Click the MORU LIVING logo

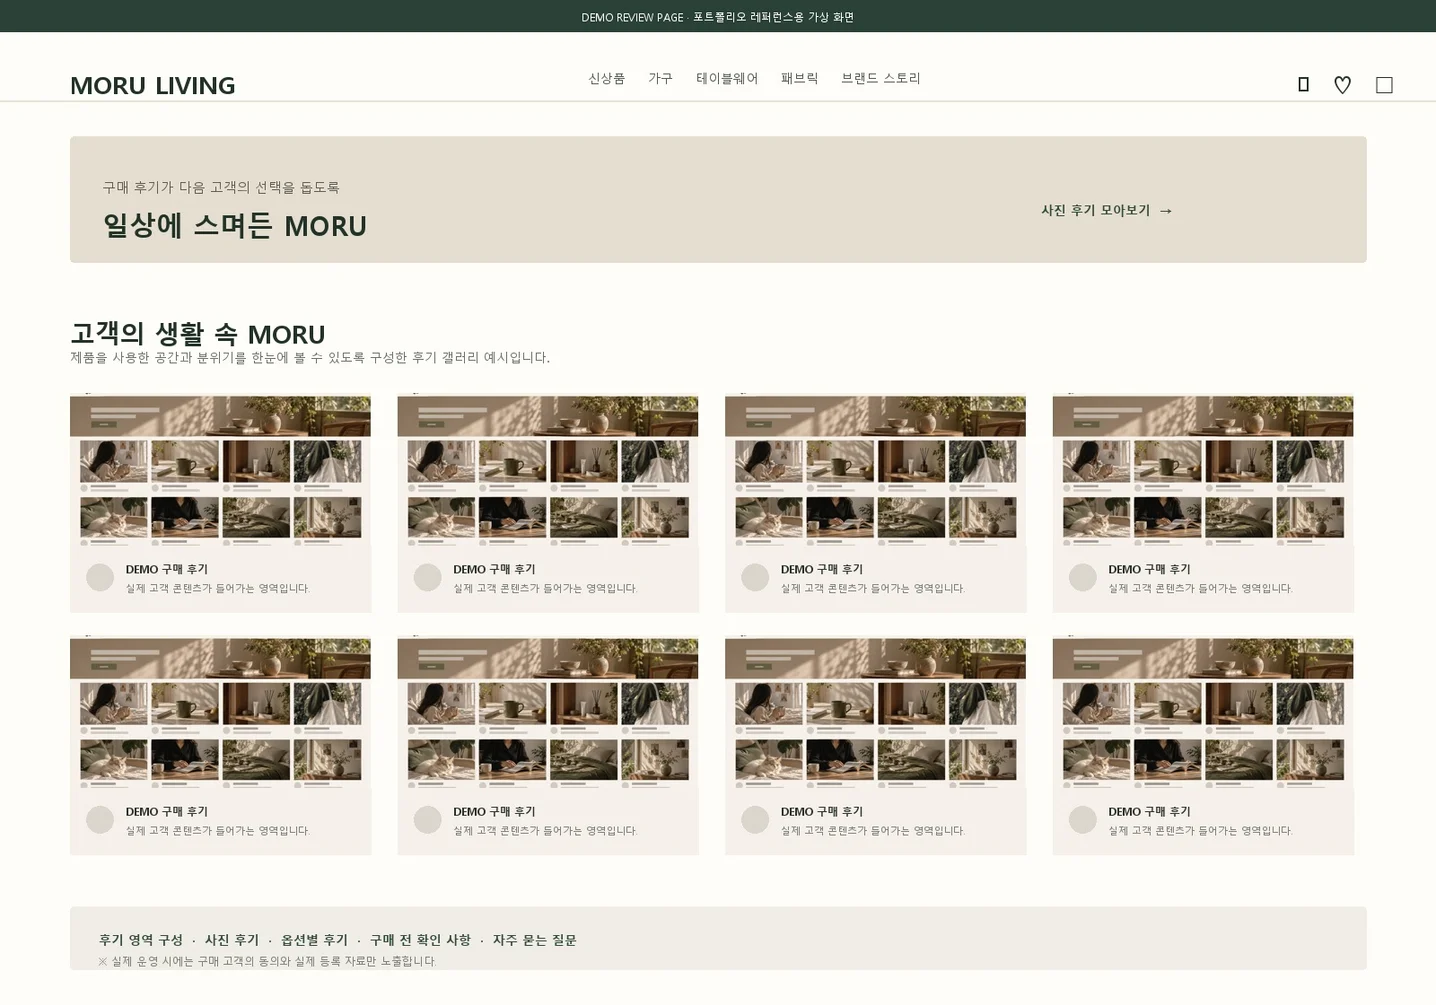pyautogui.click(x=153, y=85)
